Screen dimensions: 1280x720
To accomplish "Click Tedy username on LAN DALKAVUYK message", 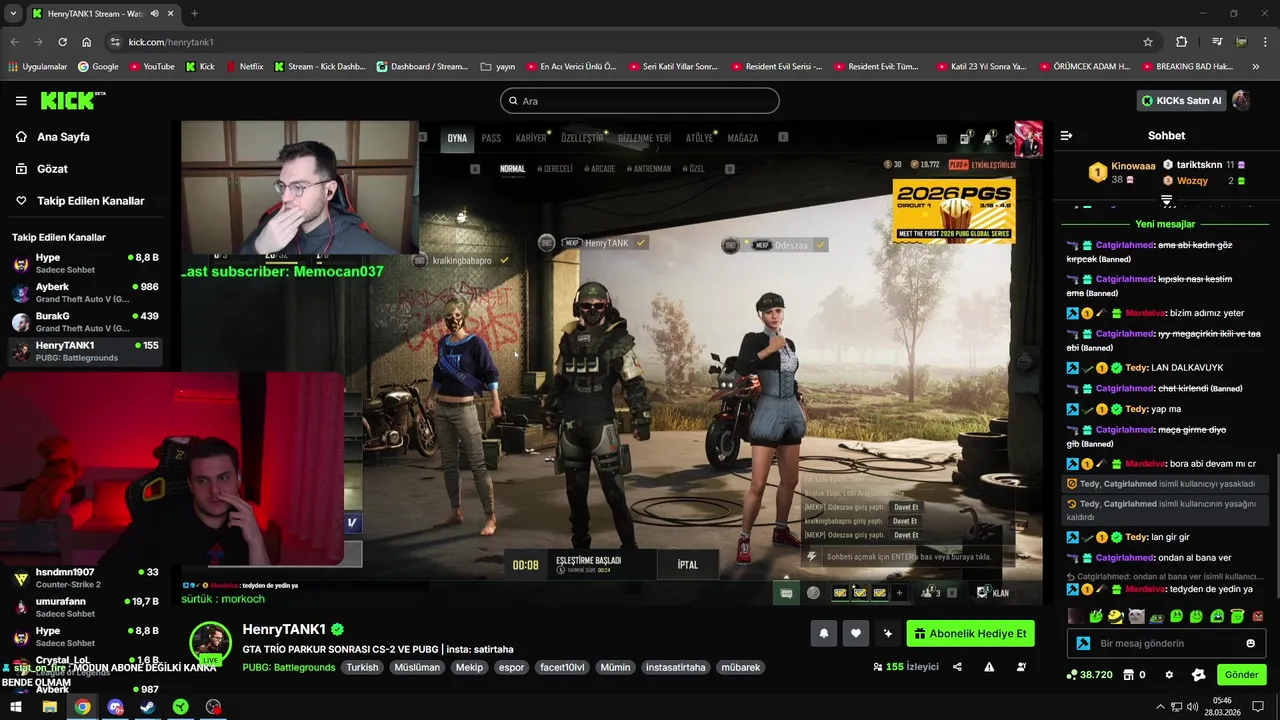I will click(1136, 368).
